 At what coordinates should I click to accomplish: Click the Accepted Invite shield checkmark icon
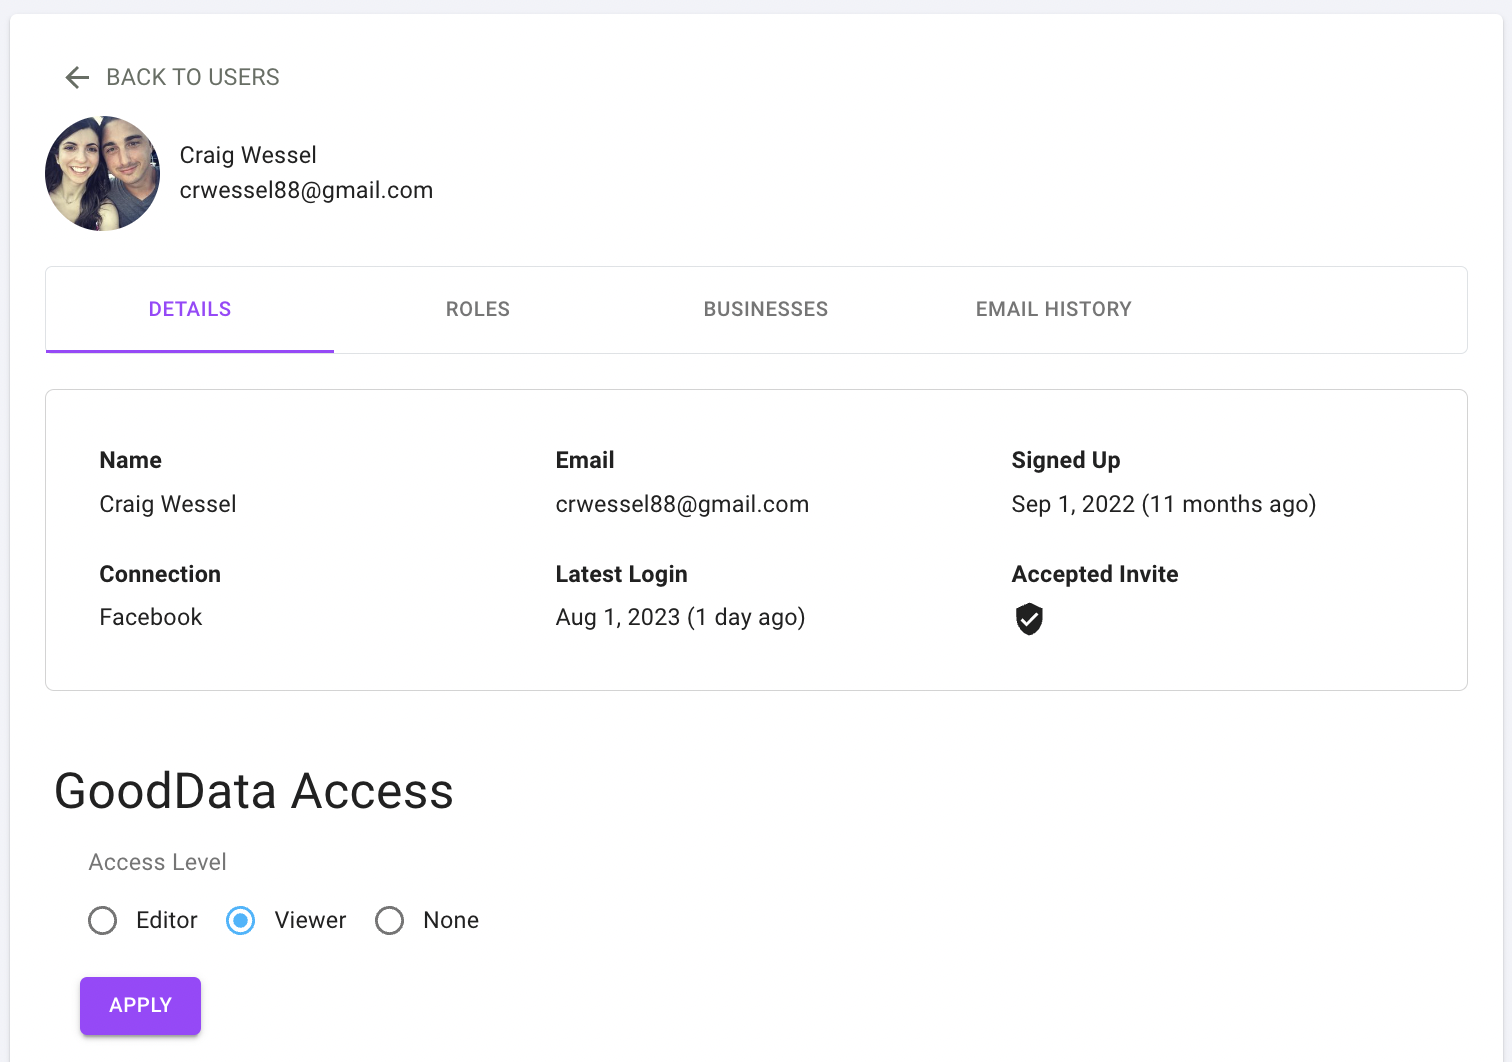[x=1029, y=619]
